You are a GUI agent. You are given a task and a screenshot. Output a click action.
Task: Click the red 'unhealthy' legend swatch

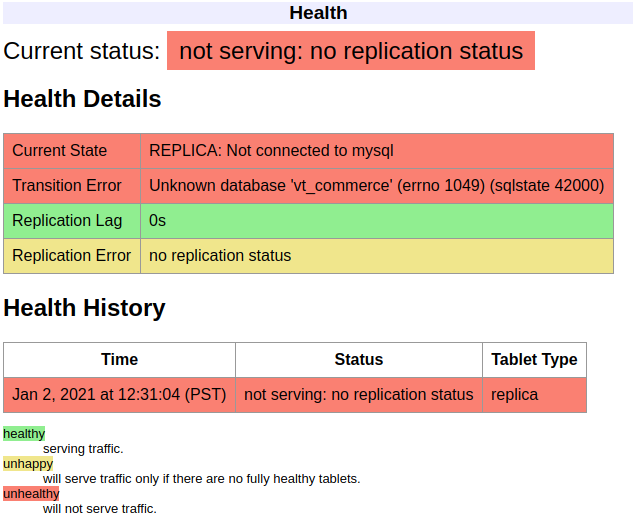click(x=31, y=494)
